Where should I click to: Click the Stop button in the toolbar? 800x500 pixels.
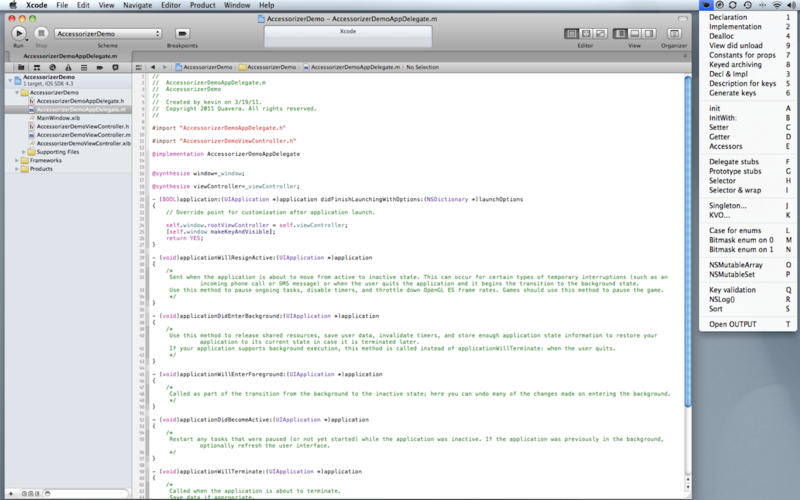click(x=41, y=33)
